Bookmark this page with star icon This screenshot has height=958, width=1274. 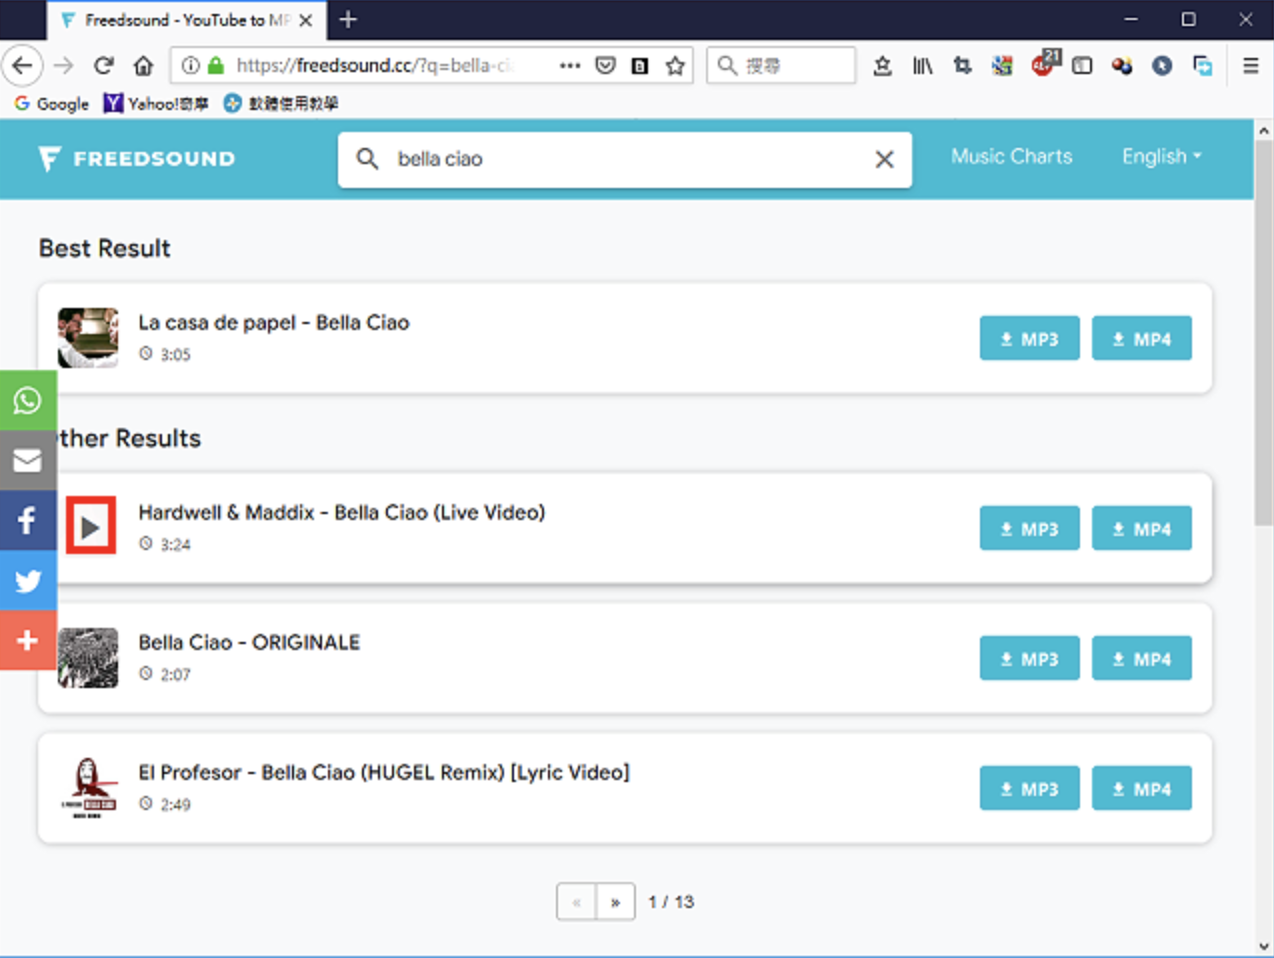675,66
